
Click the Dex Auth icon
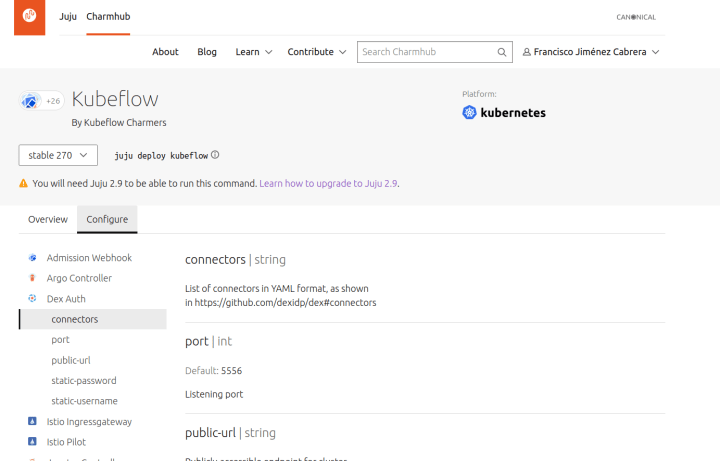point(32,298)
